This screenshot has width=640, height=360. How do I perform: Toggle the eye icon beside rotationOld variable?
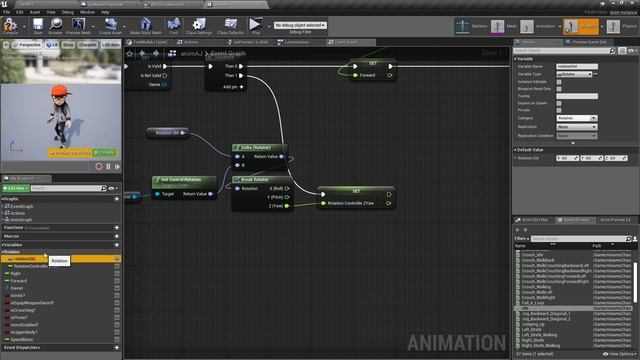(117, 259)
